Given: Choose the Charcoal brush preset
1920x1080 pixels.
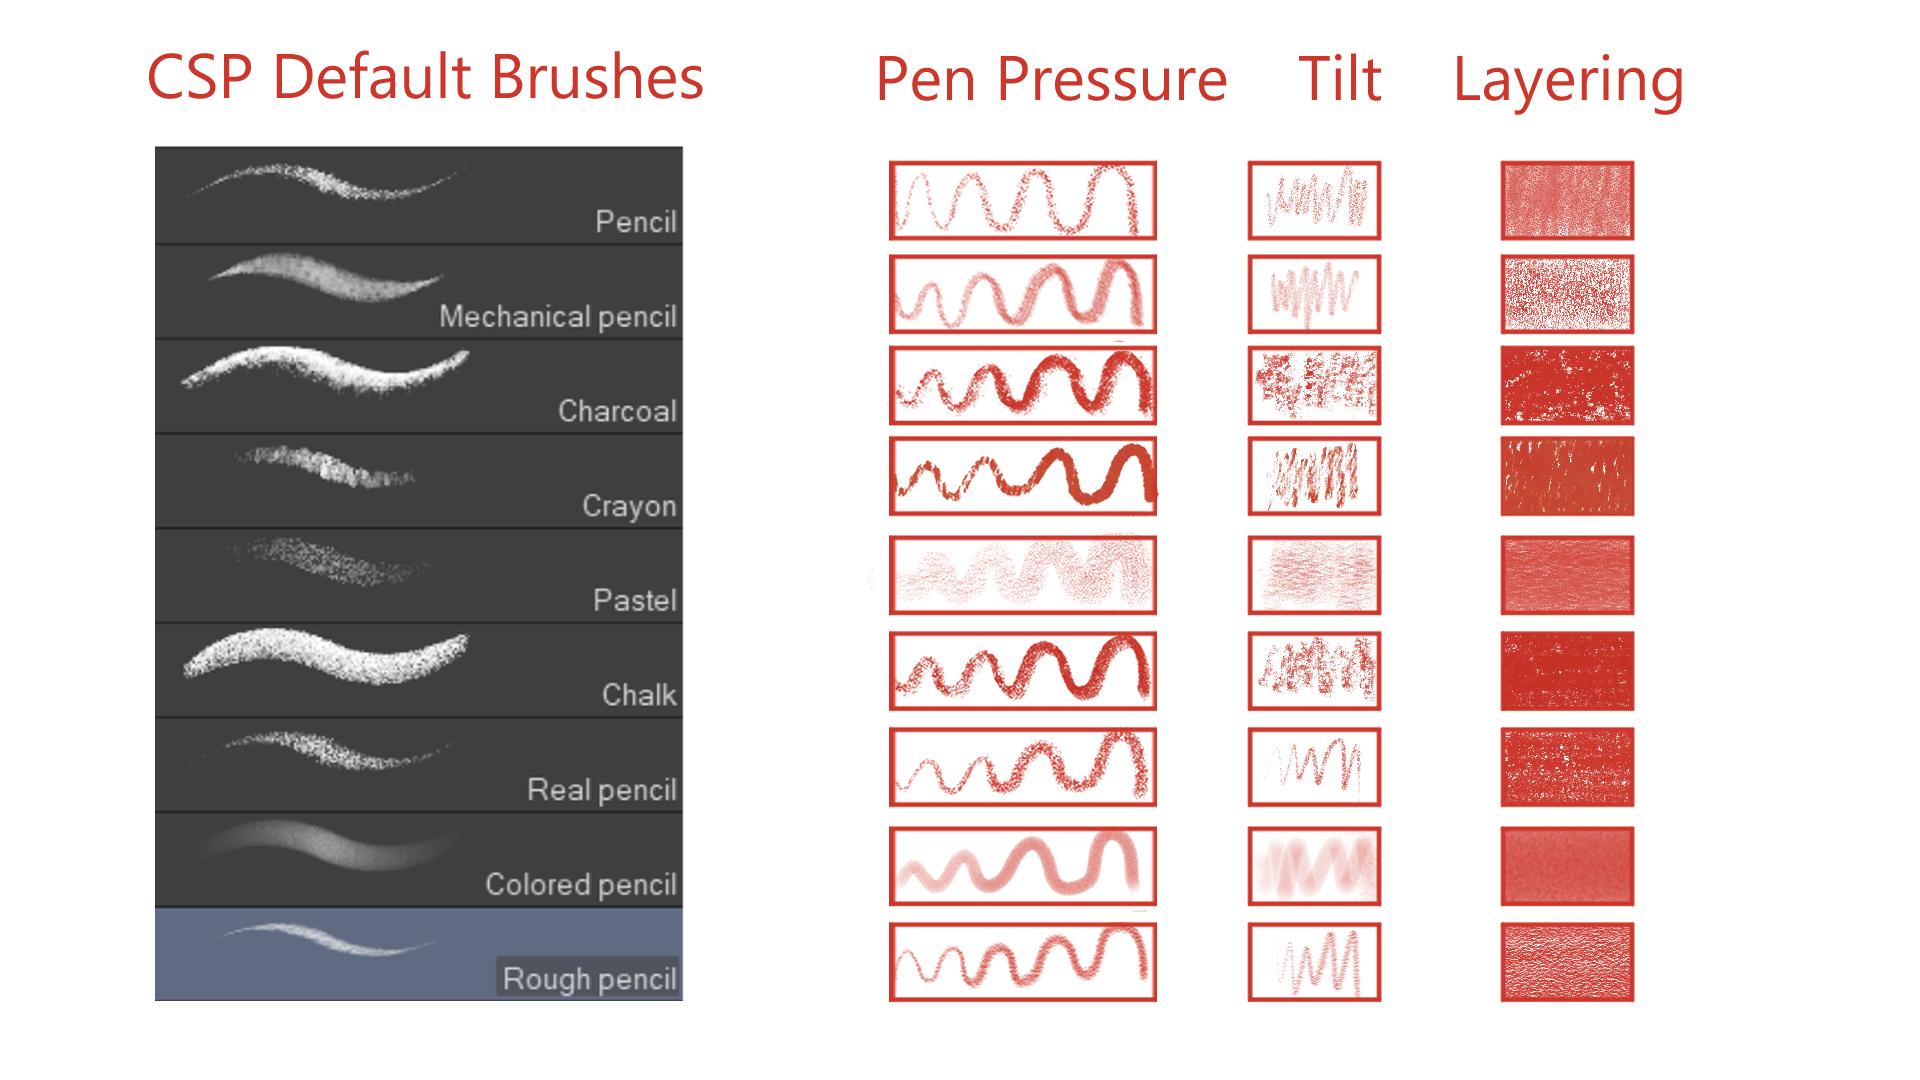Looking at the screenshot, I should click(x=418, y=386).
